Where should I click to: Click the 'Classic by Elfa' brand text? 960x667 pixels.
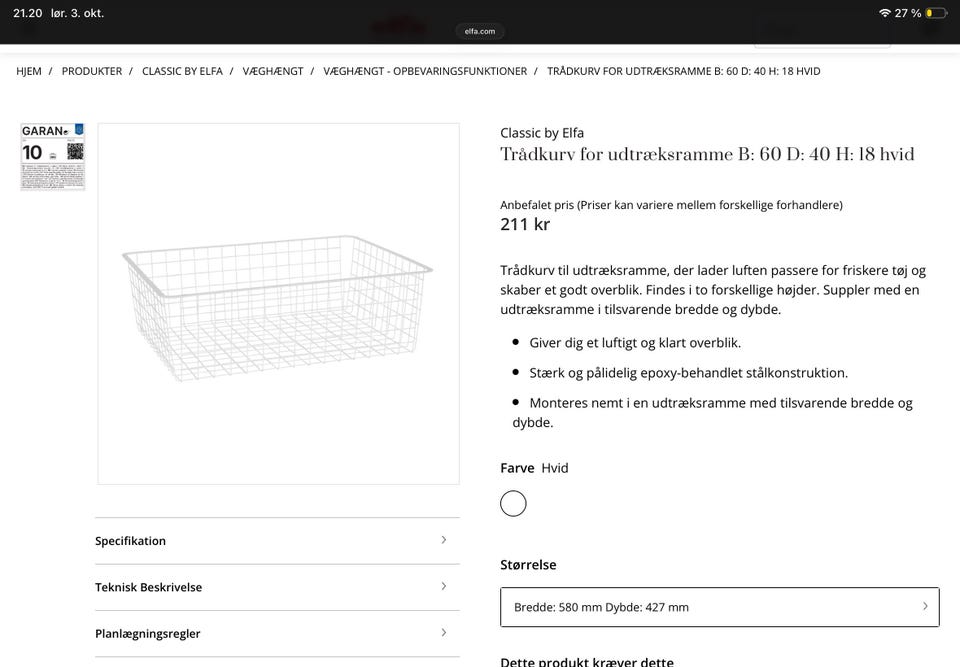click(542, 133)
